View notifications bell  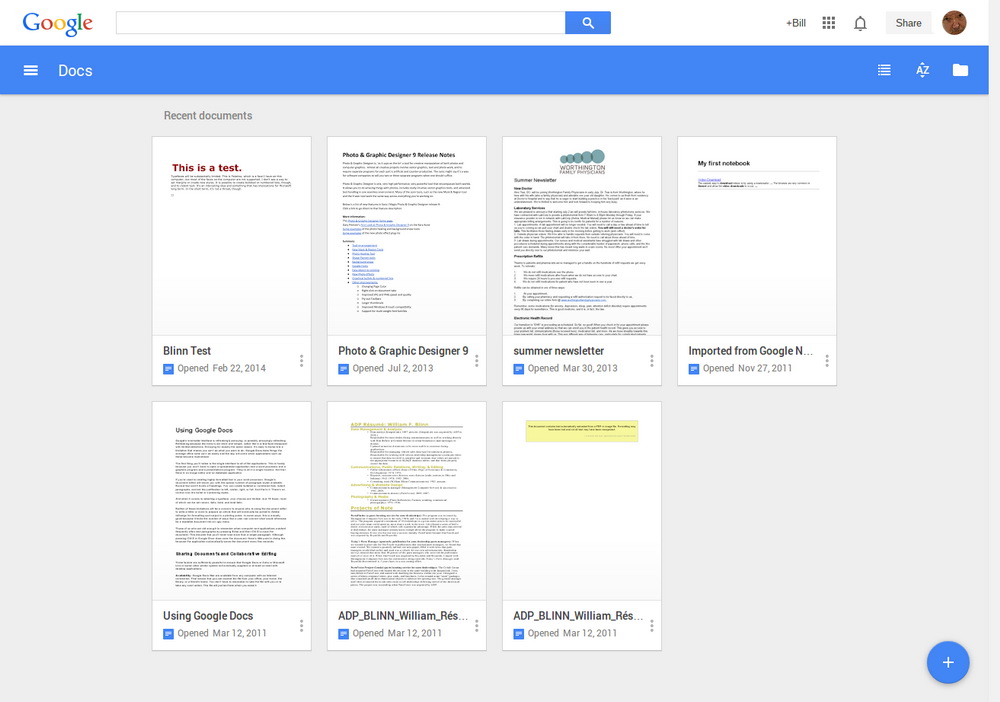coord(860,24)
